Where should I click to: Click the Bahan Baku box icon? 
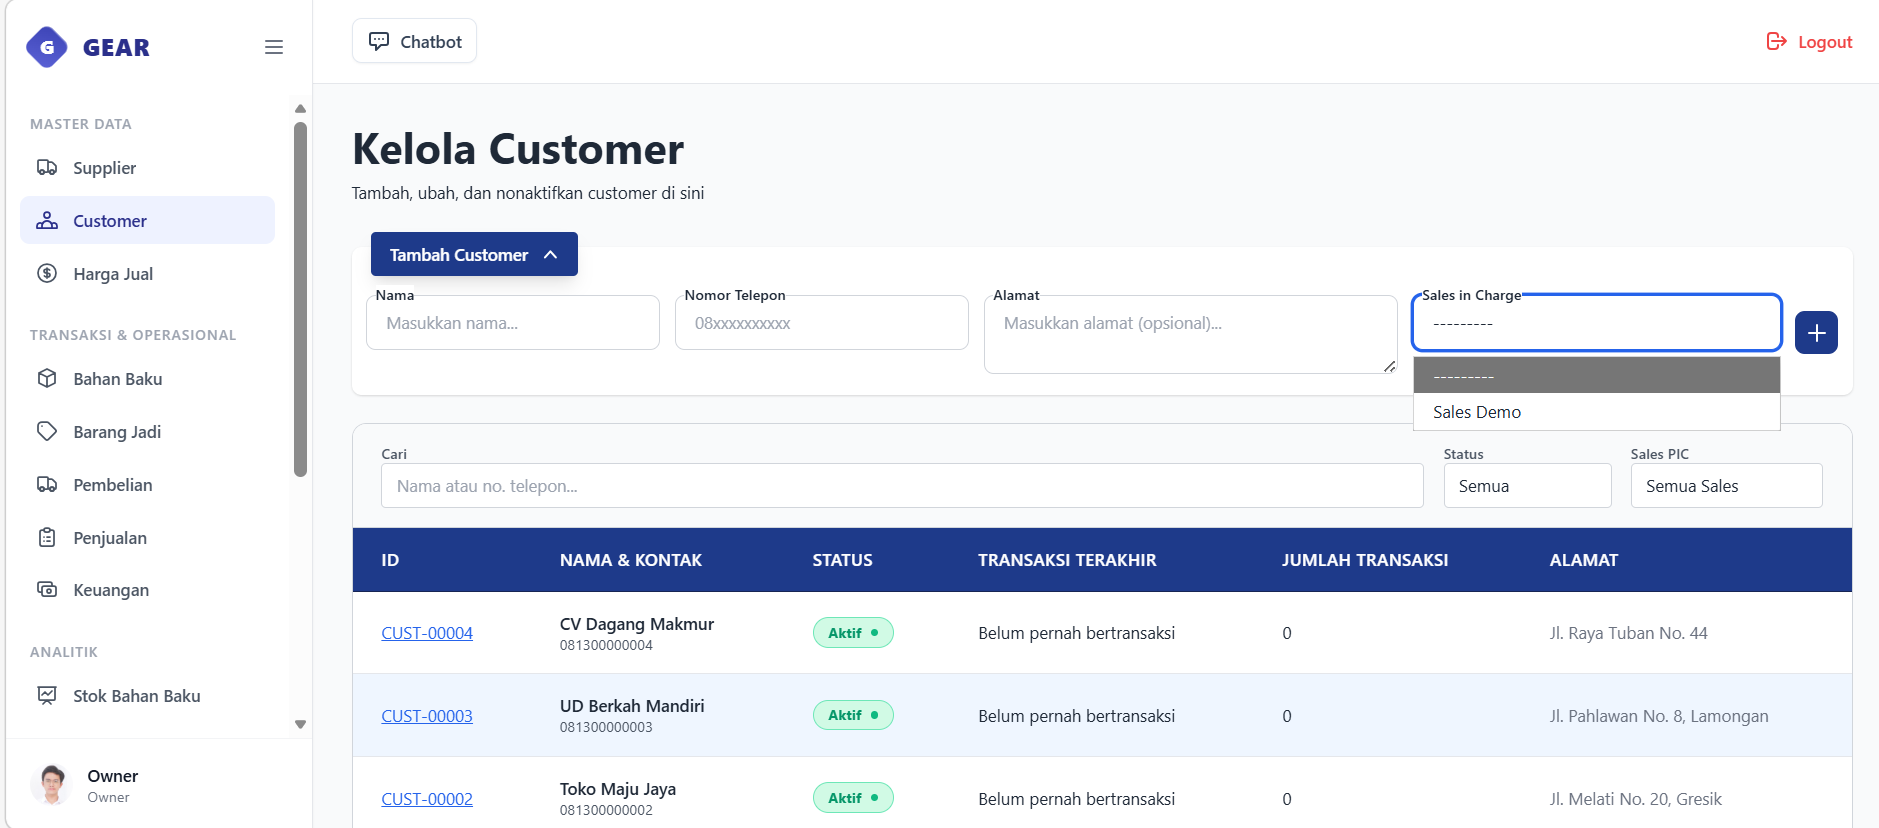(47, 378)
